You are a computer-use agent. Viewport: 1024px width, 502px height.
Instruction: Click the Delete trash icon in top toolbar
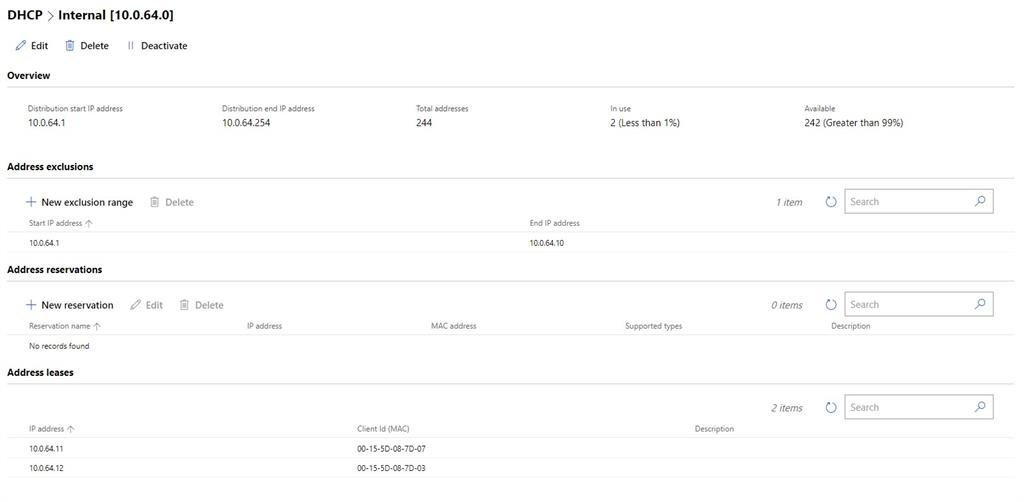(x=70, y=46)
